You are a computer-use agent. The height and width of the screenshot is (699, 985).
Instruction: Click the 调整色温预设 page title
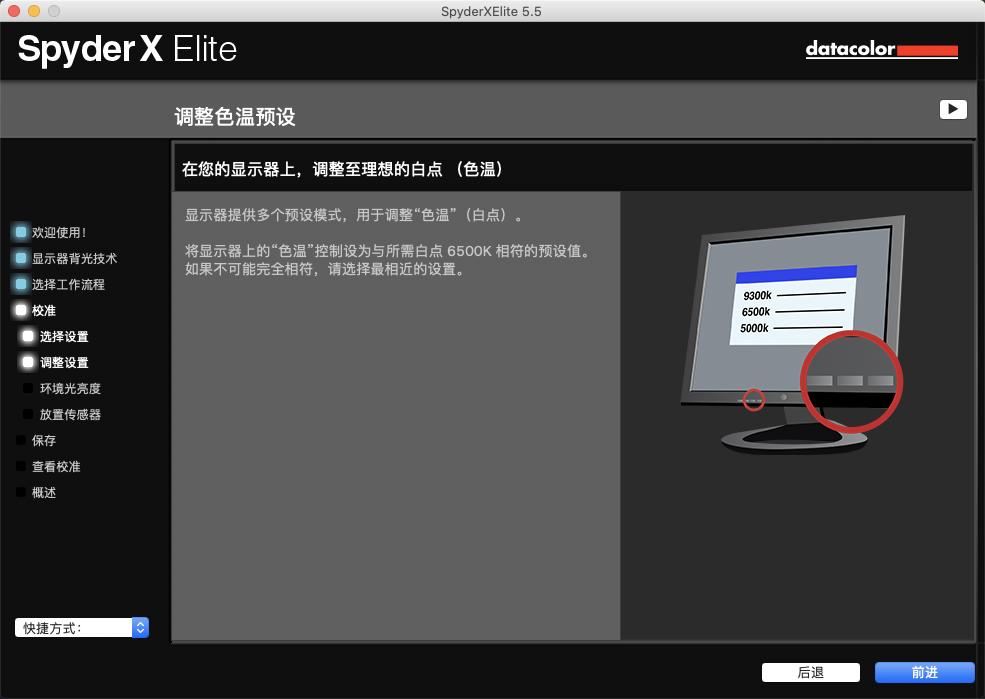coord(235,117)
